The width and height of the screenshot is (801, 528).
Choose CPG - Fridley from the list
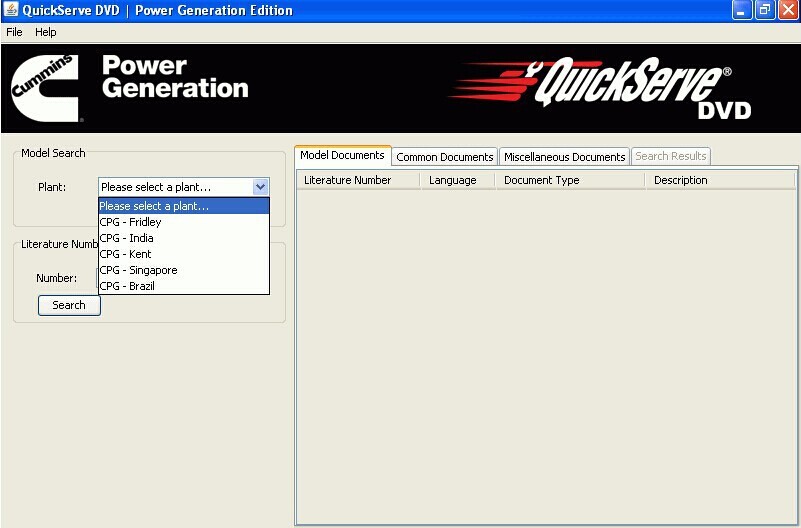pos(184,222)
